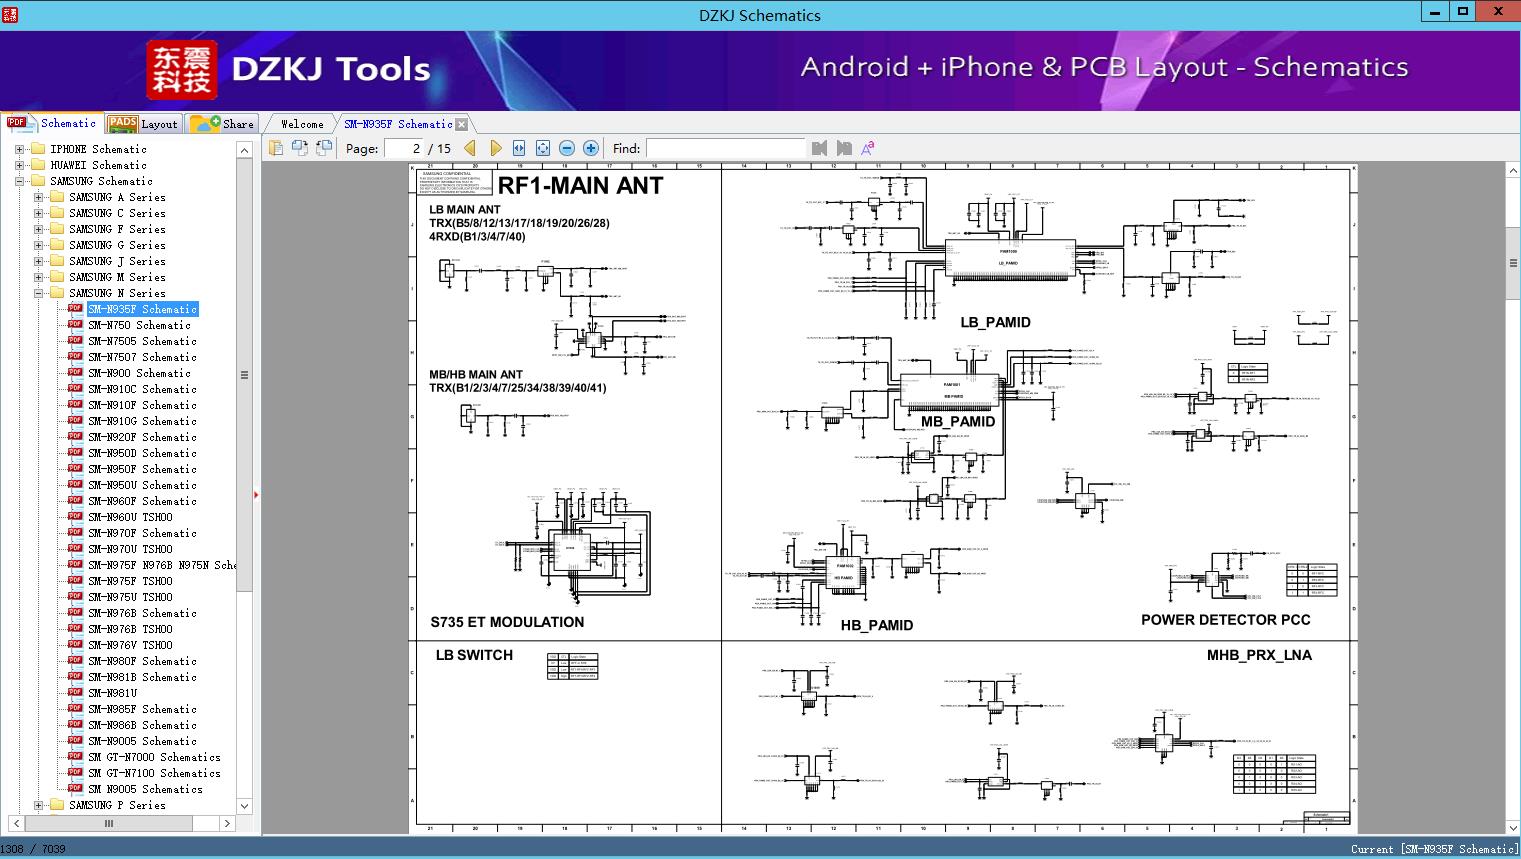The image size is (1521, 859).
Task: Click the Find text field
Action: point(725,148)
